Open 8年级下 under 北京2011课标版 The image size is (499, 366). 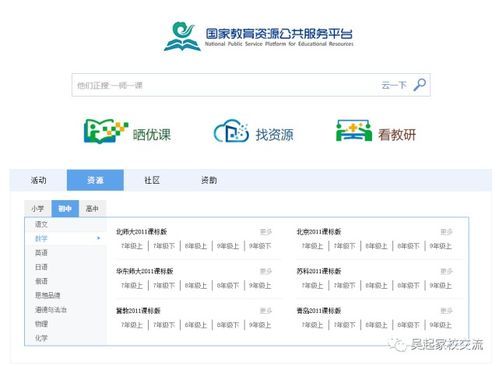click(408, 246)
